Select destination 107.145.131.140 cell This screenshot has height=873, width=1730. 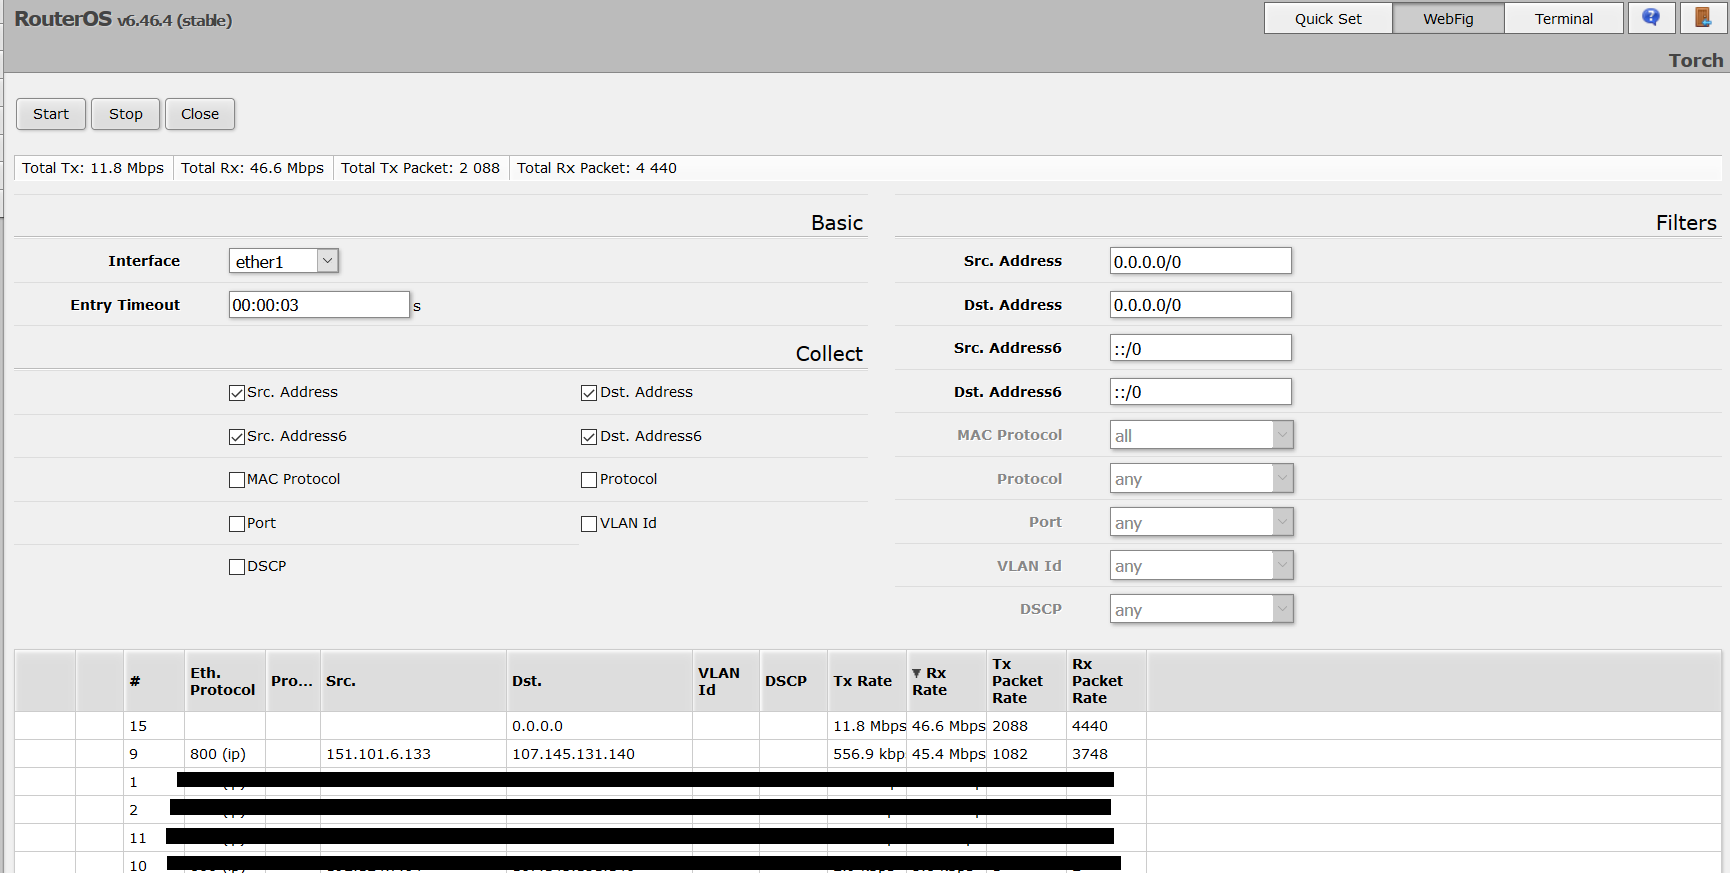point(599,754)
